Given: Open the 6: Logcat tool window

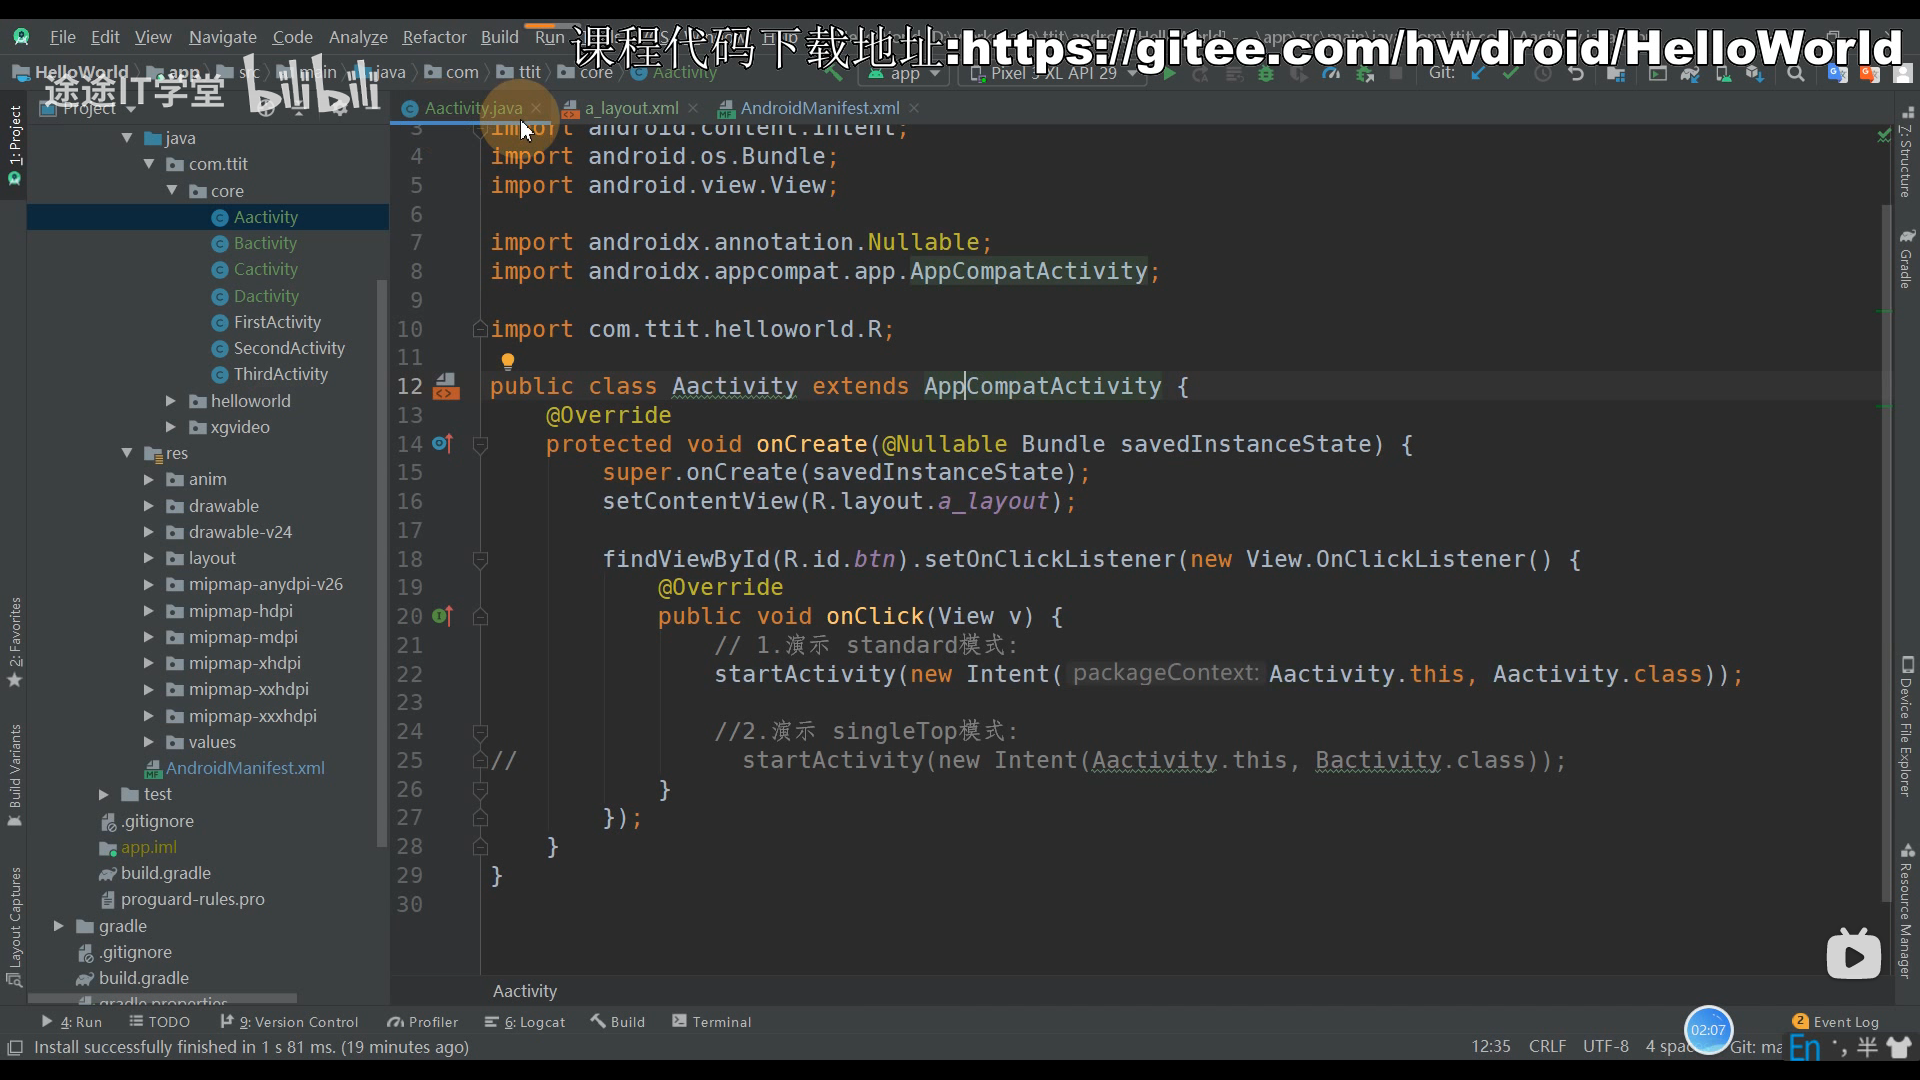Looking at the screenshot, I should tap(525, 1022).
